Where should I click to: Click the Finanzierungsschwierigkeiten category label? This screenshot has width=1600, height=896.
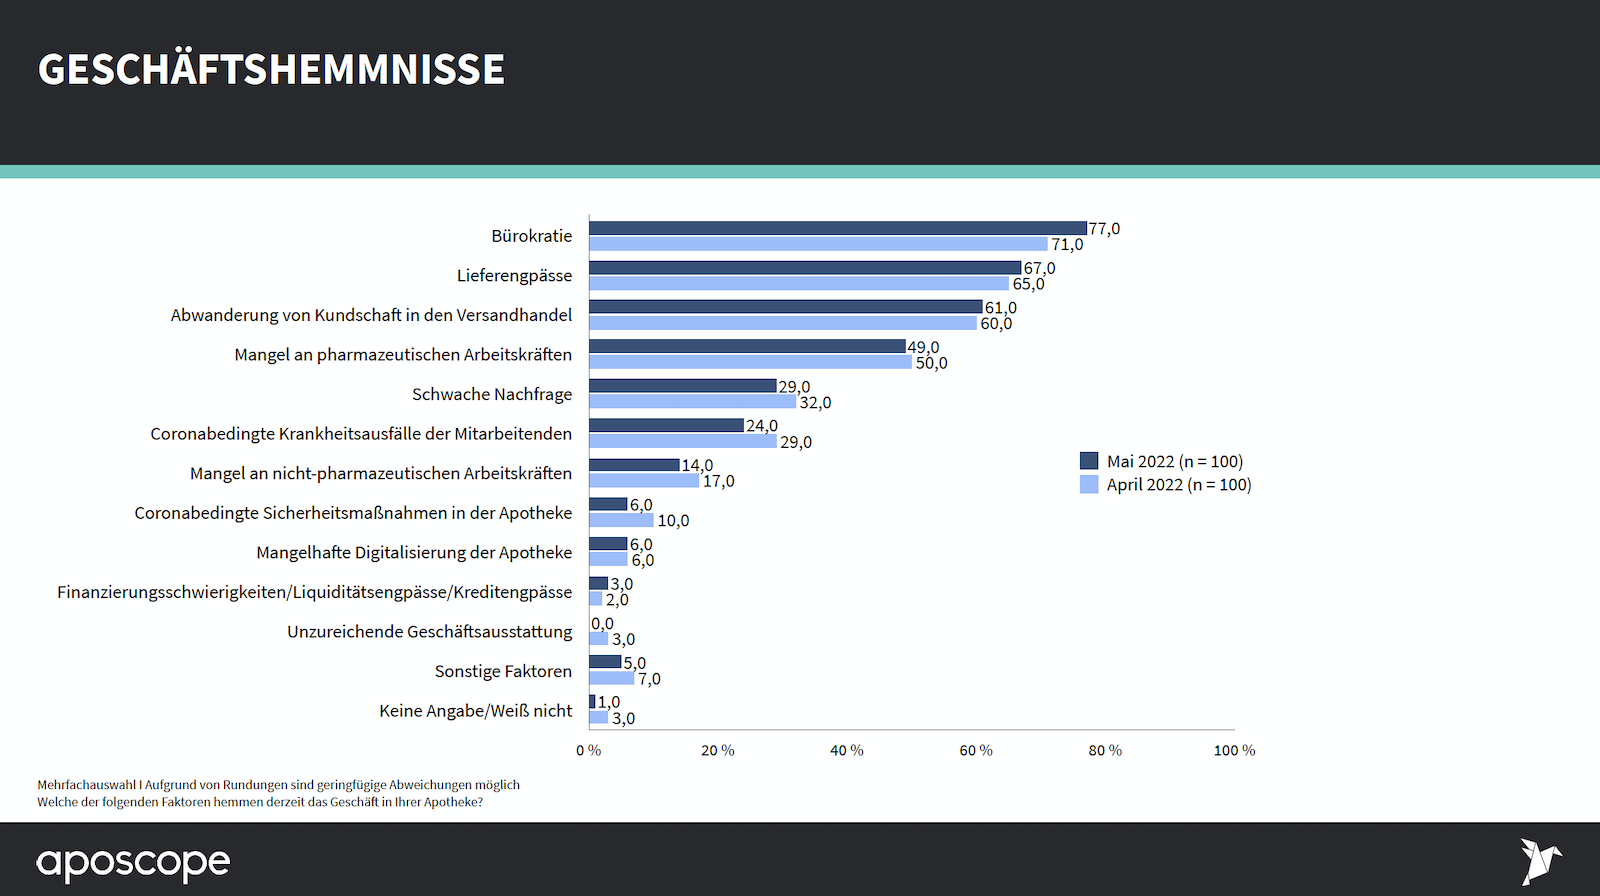point(314,592)
